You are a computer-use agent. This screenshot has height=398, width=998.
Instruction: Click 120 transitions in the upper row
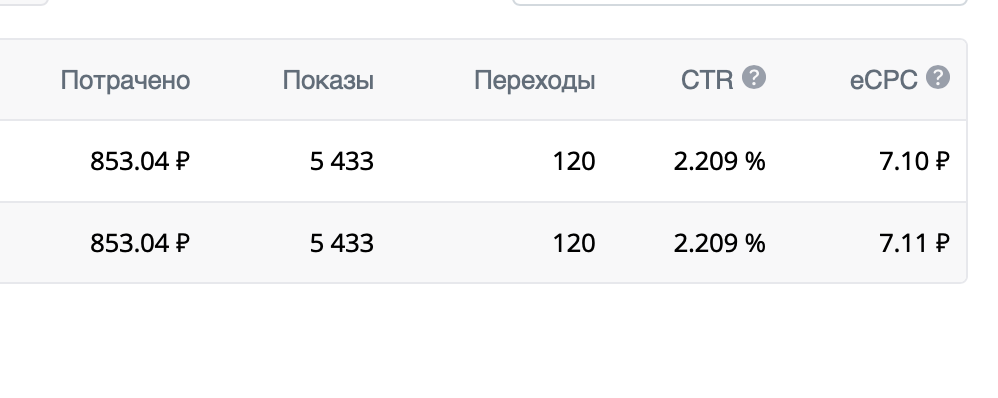(x=573, y=162)
